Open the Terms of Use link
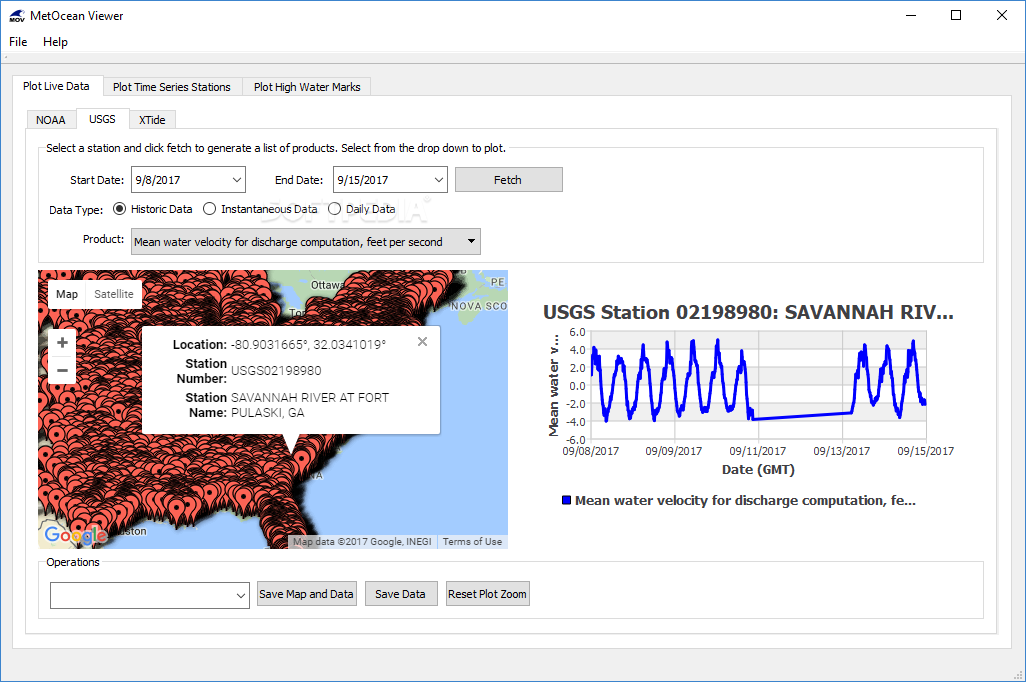Screen dimensions: 1026x682 click(472, 542)
